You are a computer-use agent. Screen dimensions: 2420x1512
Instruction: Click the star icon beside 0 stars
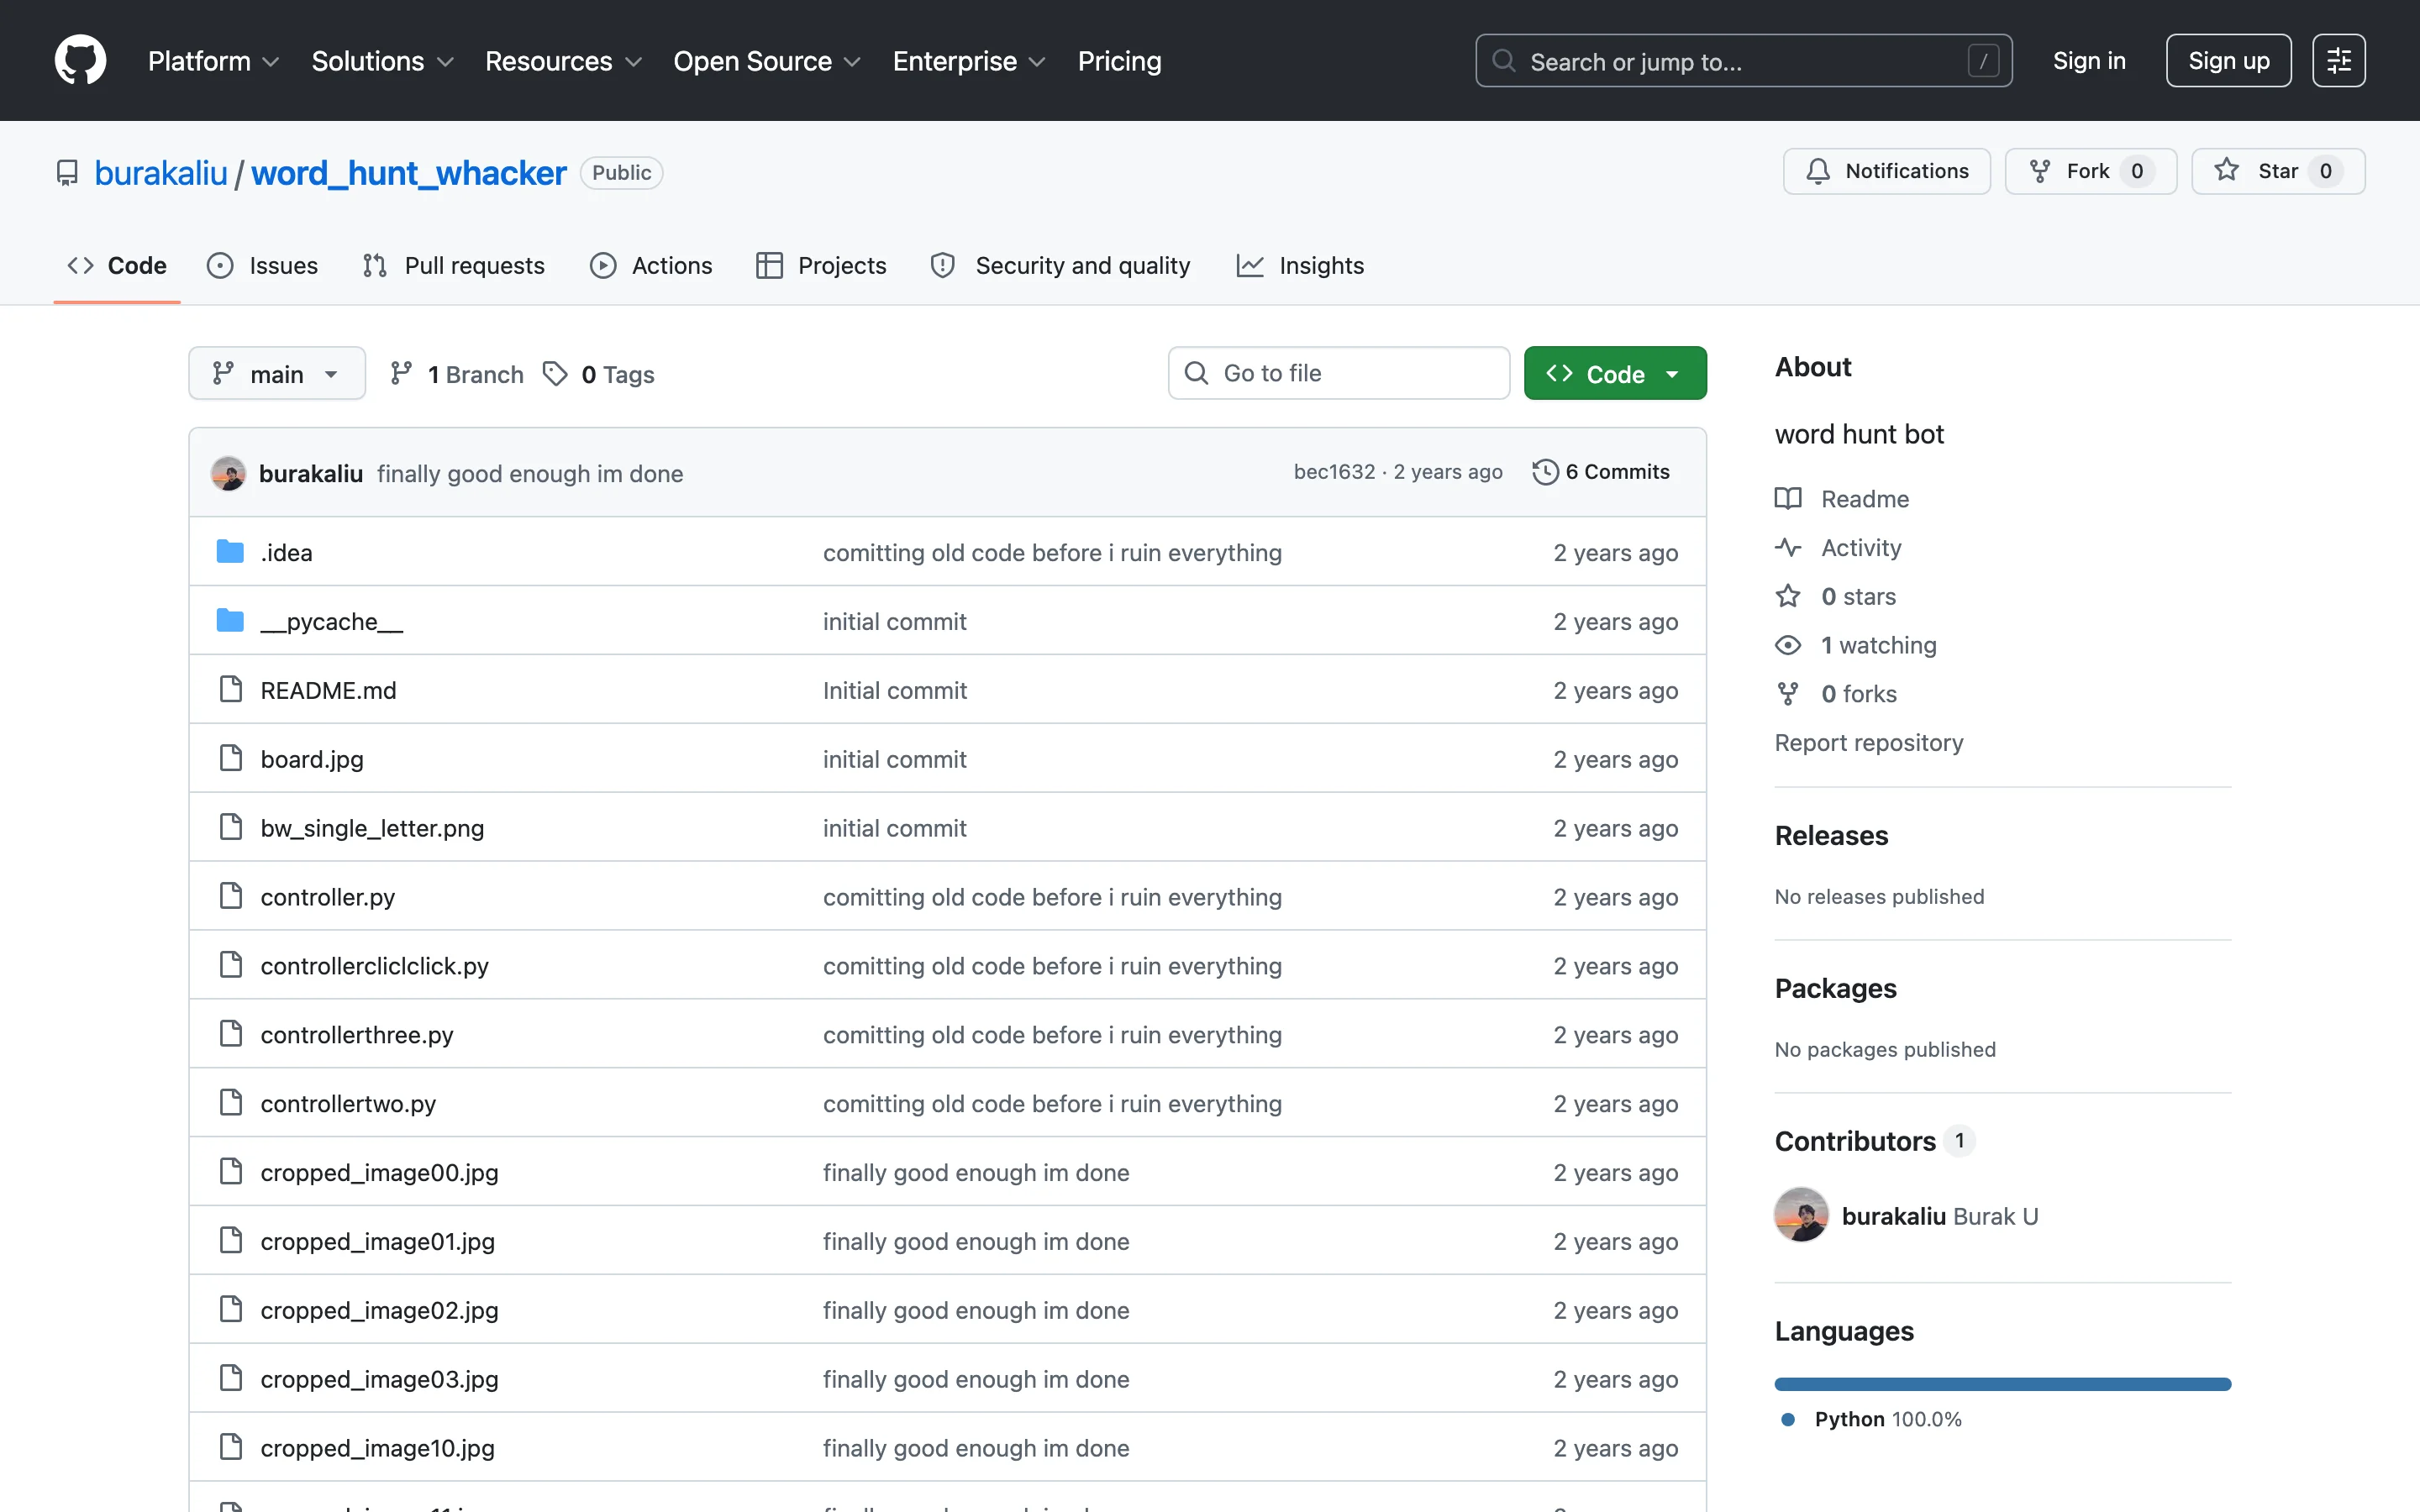(x=1788, y=596)
